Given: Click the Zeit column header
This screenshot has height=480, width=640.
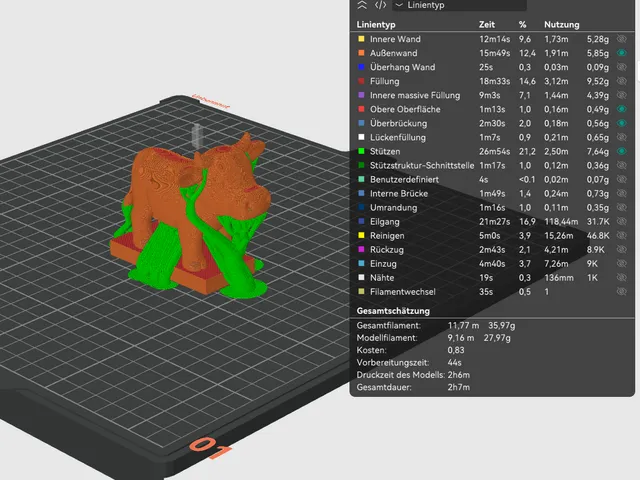Looking at the screenshot, I should [x=487, y=24].
